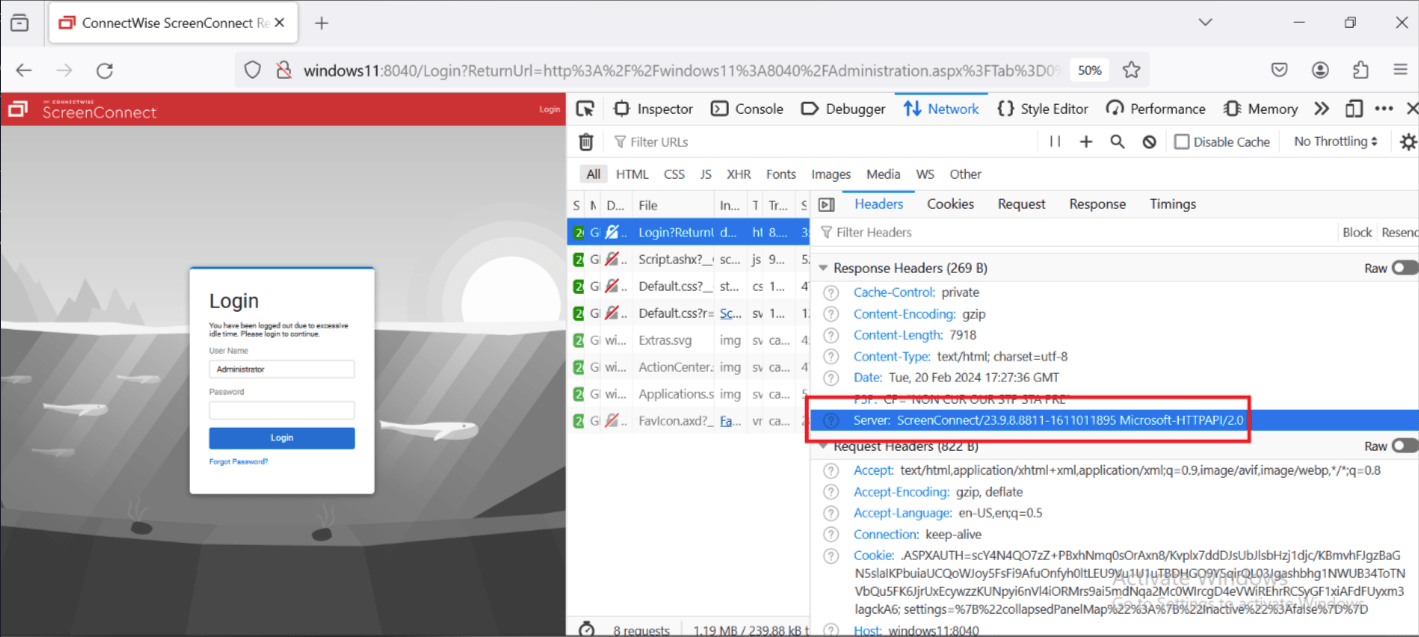Open the Memory panel

click(x=1260, y=108)
